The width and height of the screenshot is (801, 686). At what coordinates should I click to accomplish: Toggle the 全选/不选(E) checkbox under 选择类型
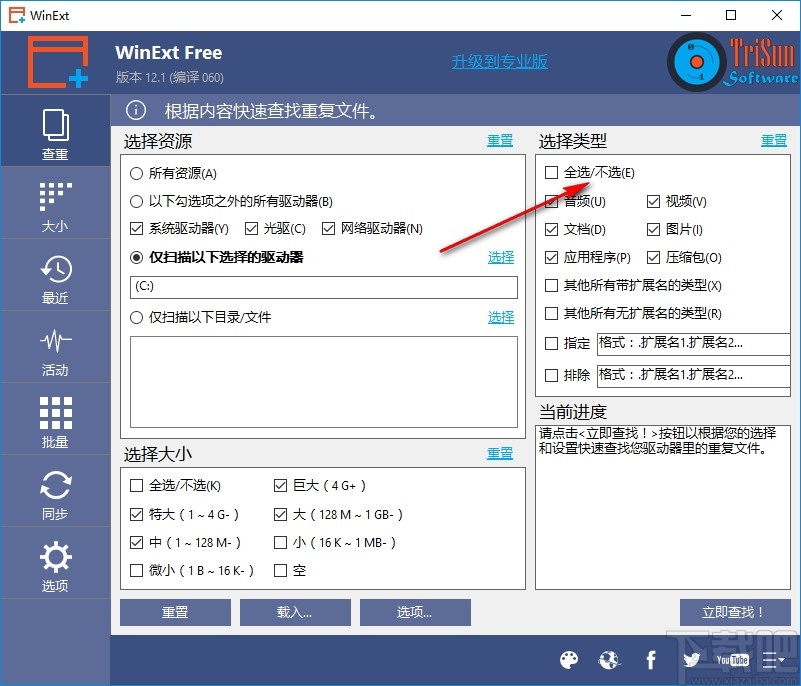551,172
